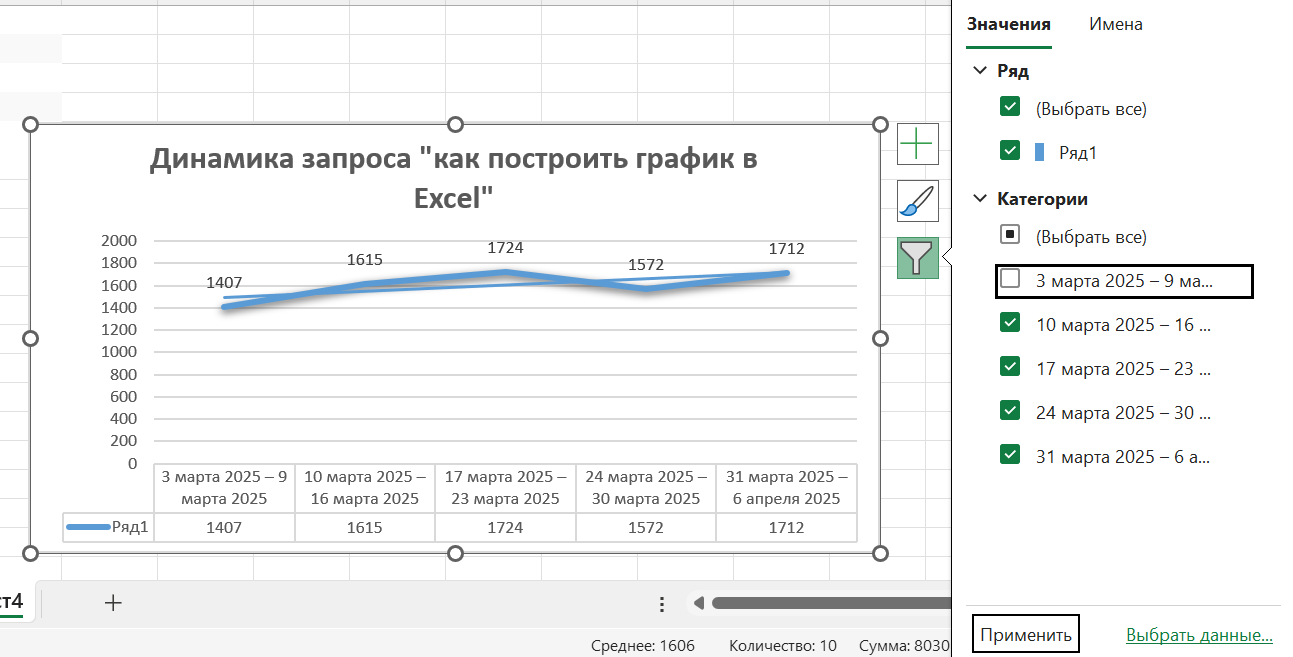This screenshot has height=657, width=1293.
Task: Collapse the Категории section chevron
Action: tap(978, 199)
